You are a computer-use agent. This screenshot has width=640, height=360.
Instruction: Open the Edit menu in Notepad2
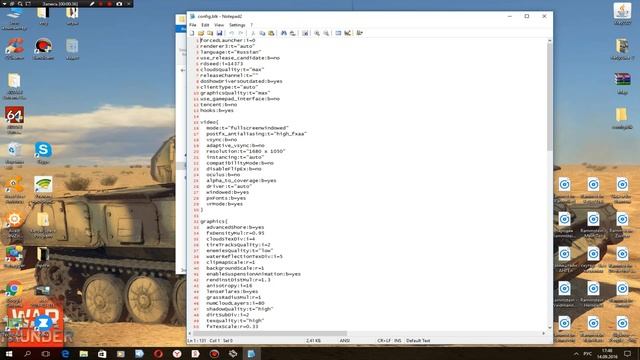coord(205,25)
